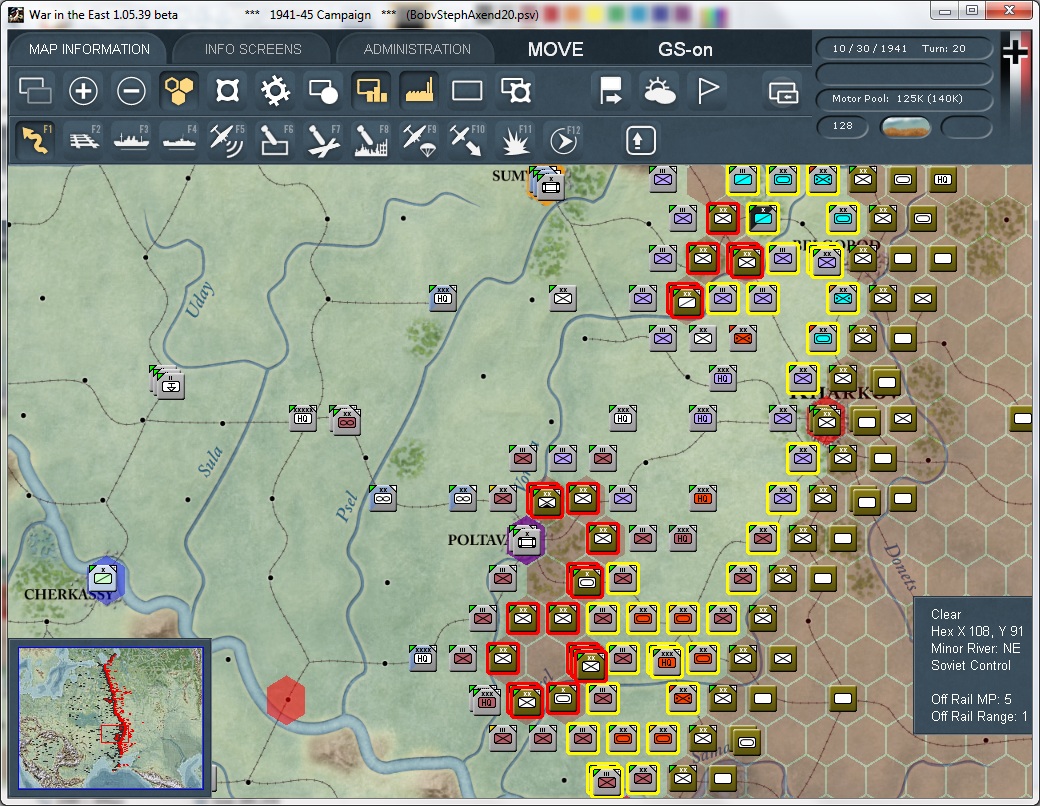The height and width of the screenshot is (806, 1040).
Task: Click the flag with arrow icon
Action: coord(610,90)
